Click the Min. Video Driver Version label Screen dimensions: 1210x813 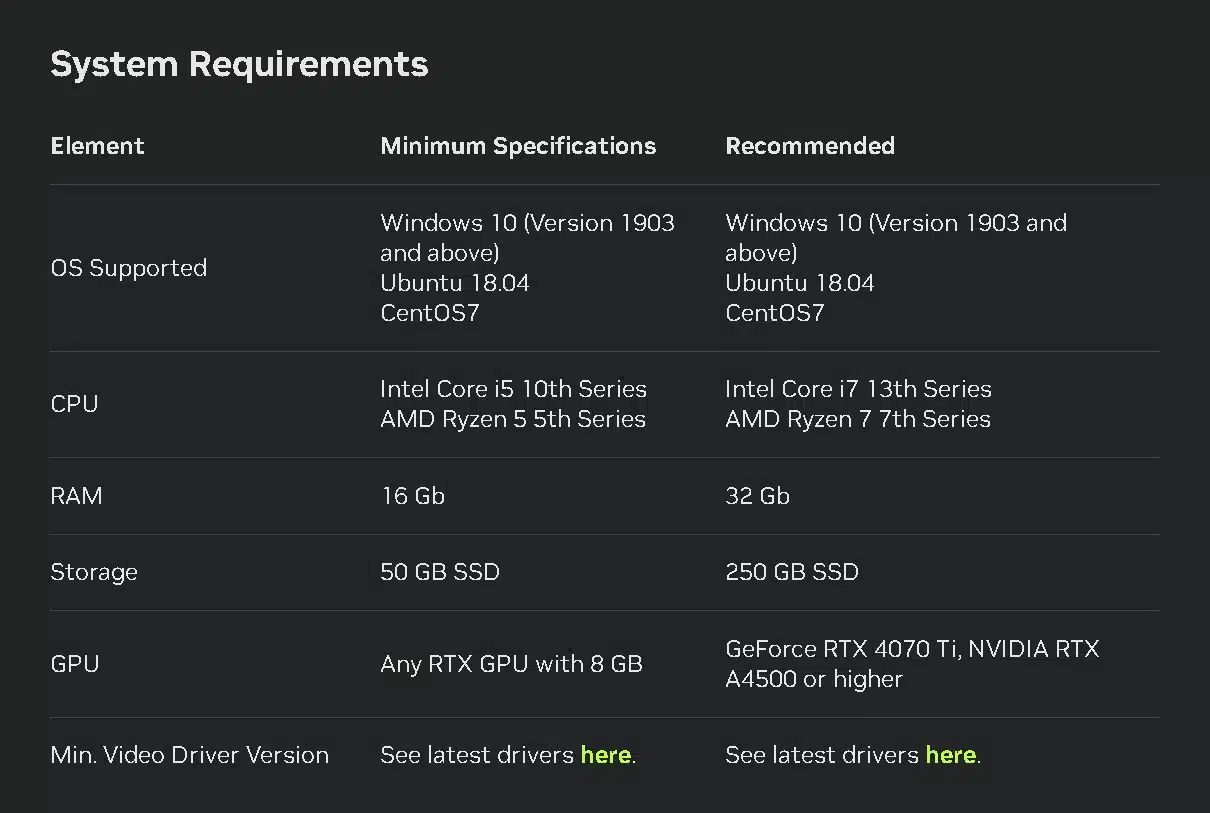[189, 755]
